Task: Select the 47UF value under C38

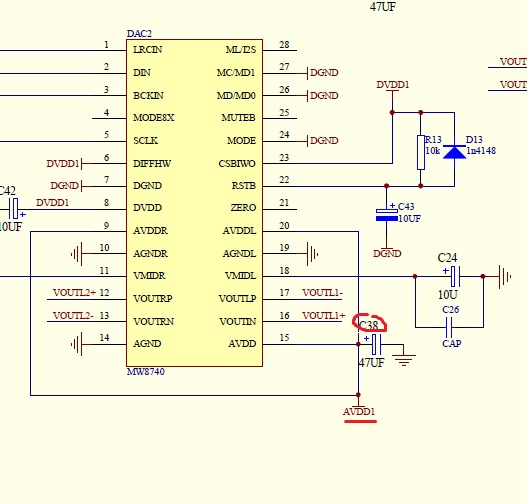Action: coord(371,363)
